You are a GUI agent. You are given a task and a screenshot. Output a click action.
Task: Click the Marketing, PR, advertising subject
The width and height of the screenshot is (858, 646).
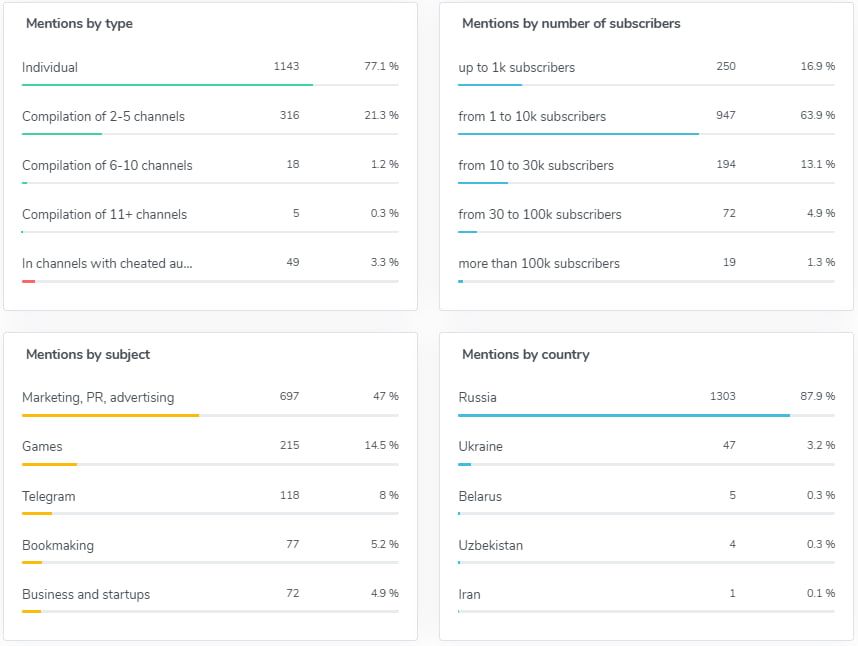click(x=98, y=397)
